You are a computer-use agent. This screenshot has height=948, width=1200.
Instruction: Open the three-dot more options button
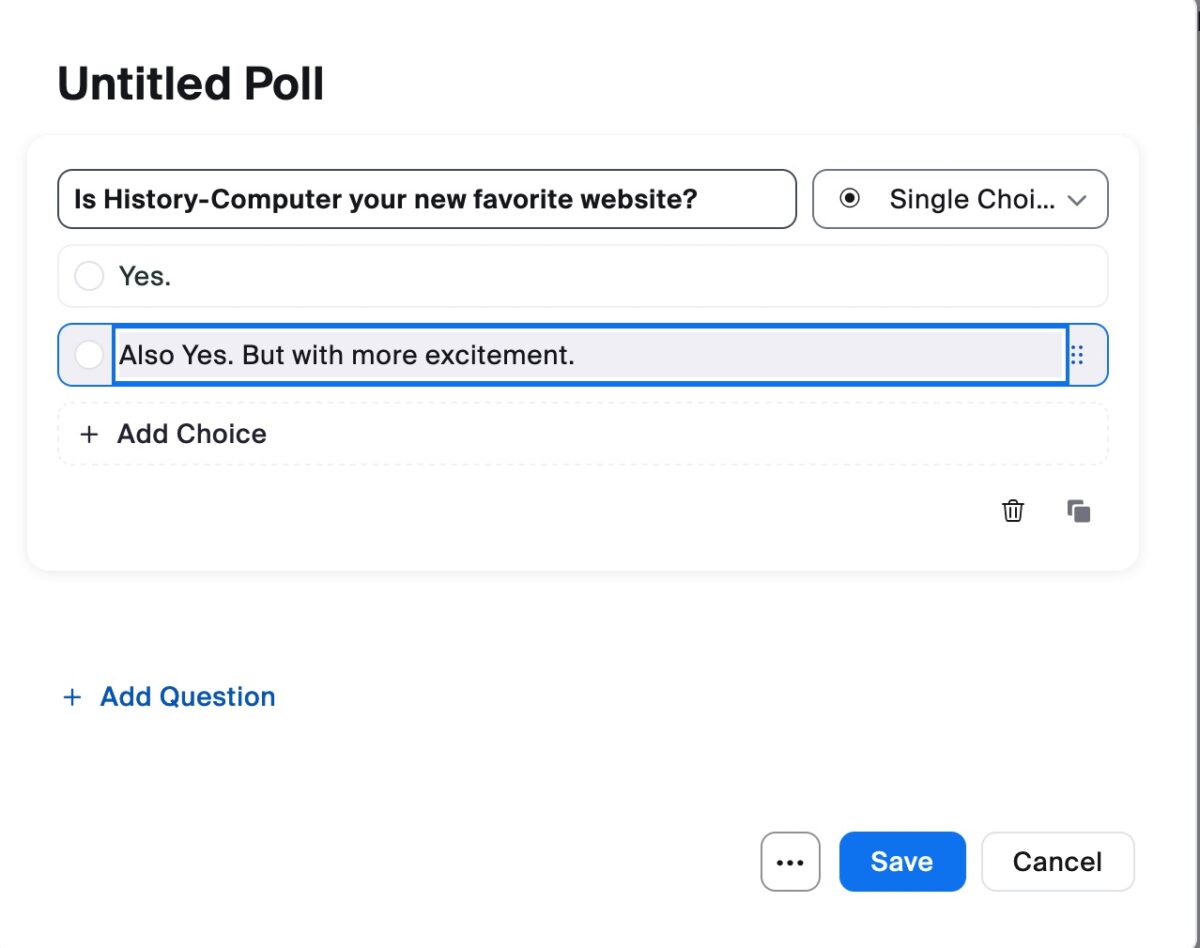click(790, 861)
